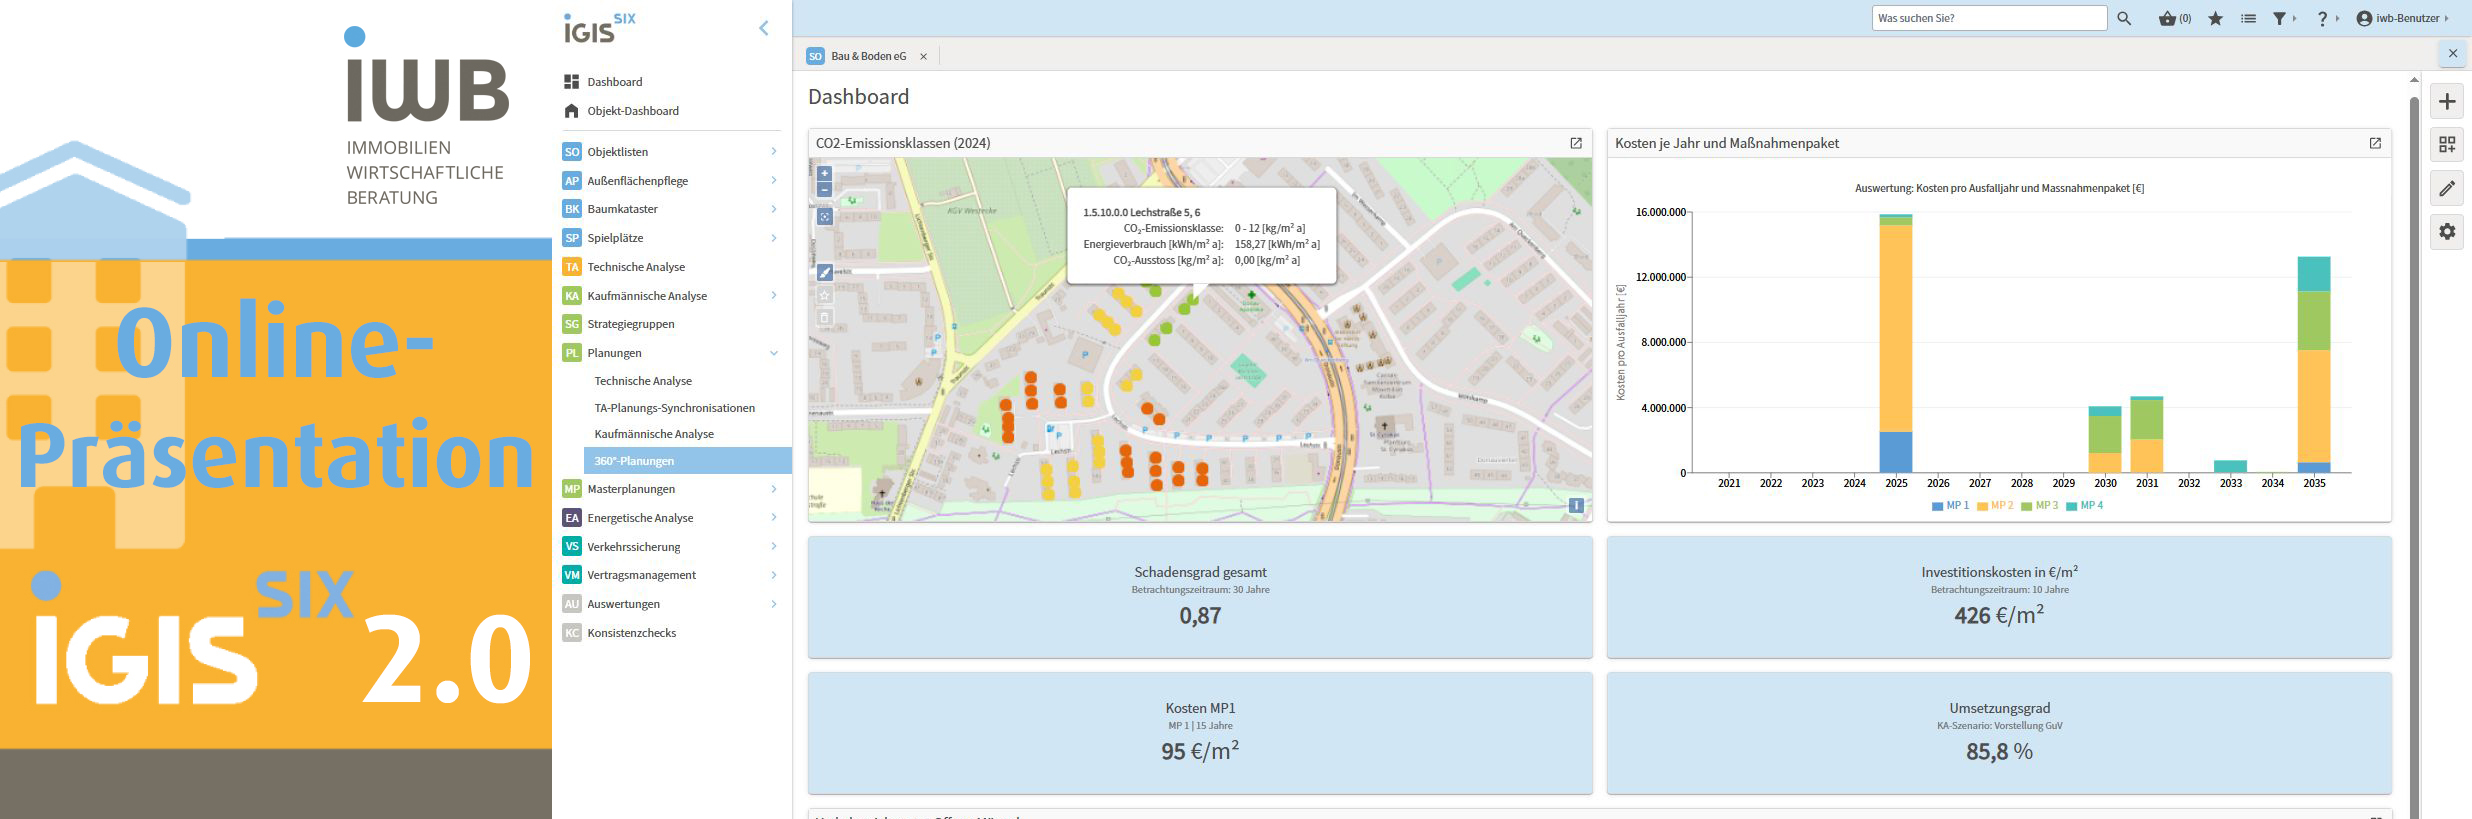Collapse the Planungen section chevron
The width and height of the screenshot is (2472, 819).
pyautogui.click(x=774, y=353)
